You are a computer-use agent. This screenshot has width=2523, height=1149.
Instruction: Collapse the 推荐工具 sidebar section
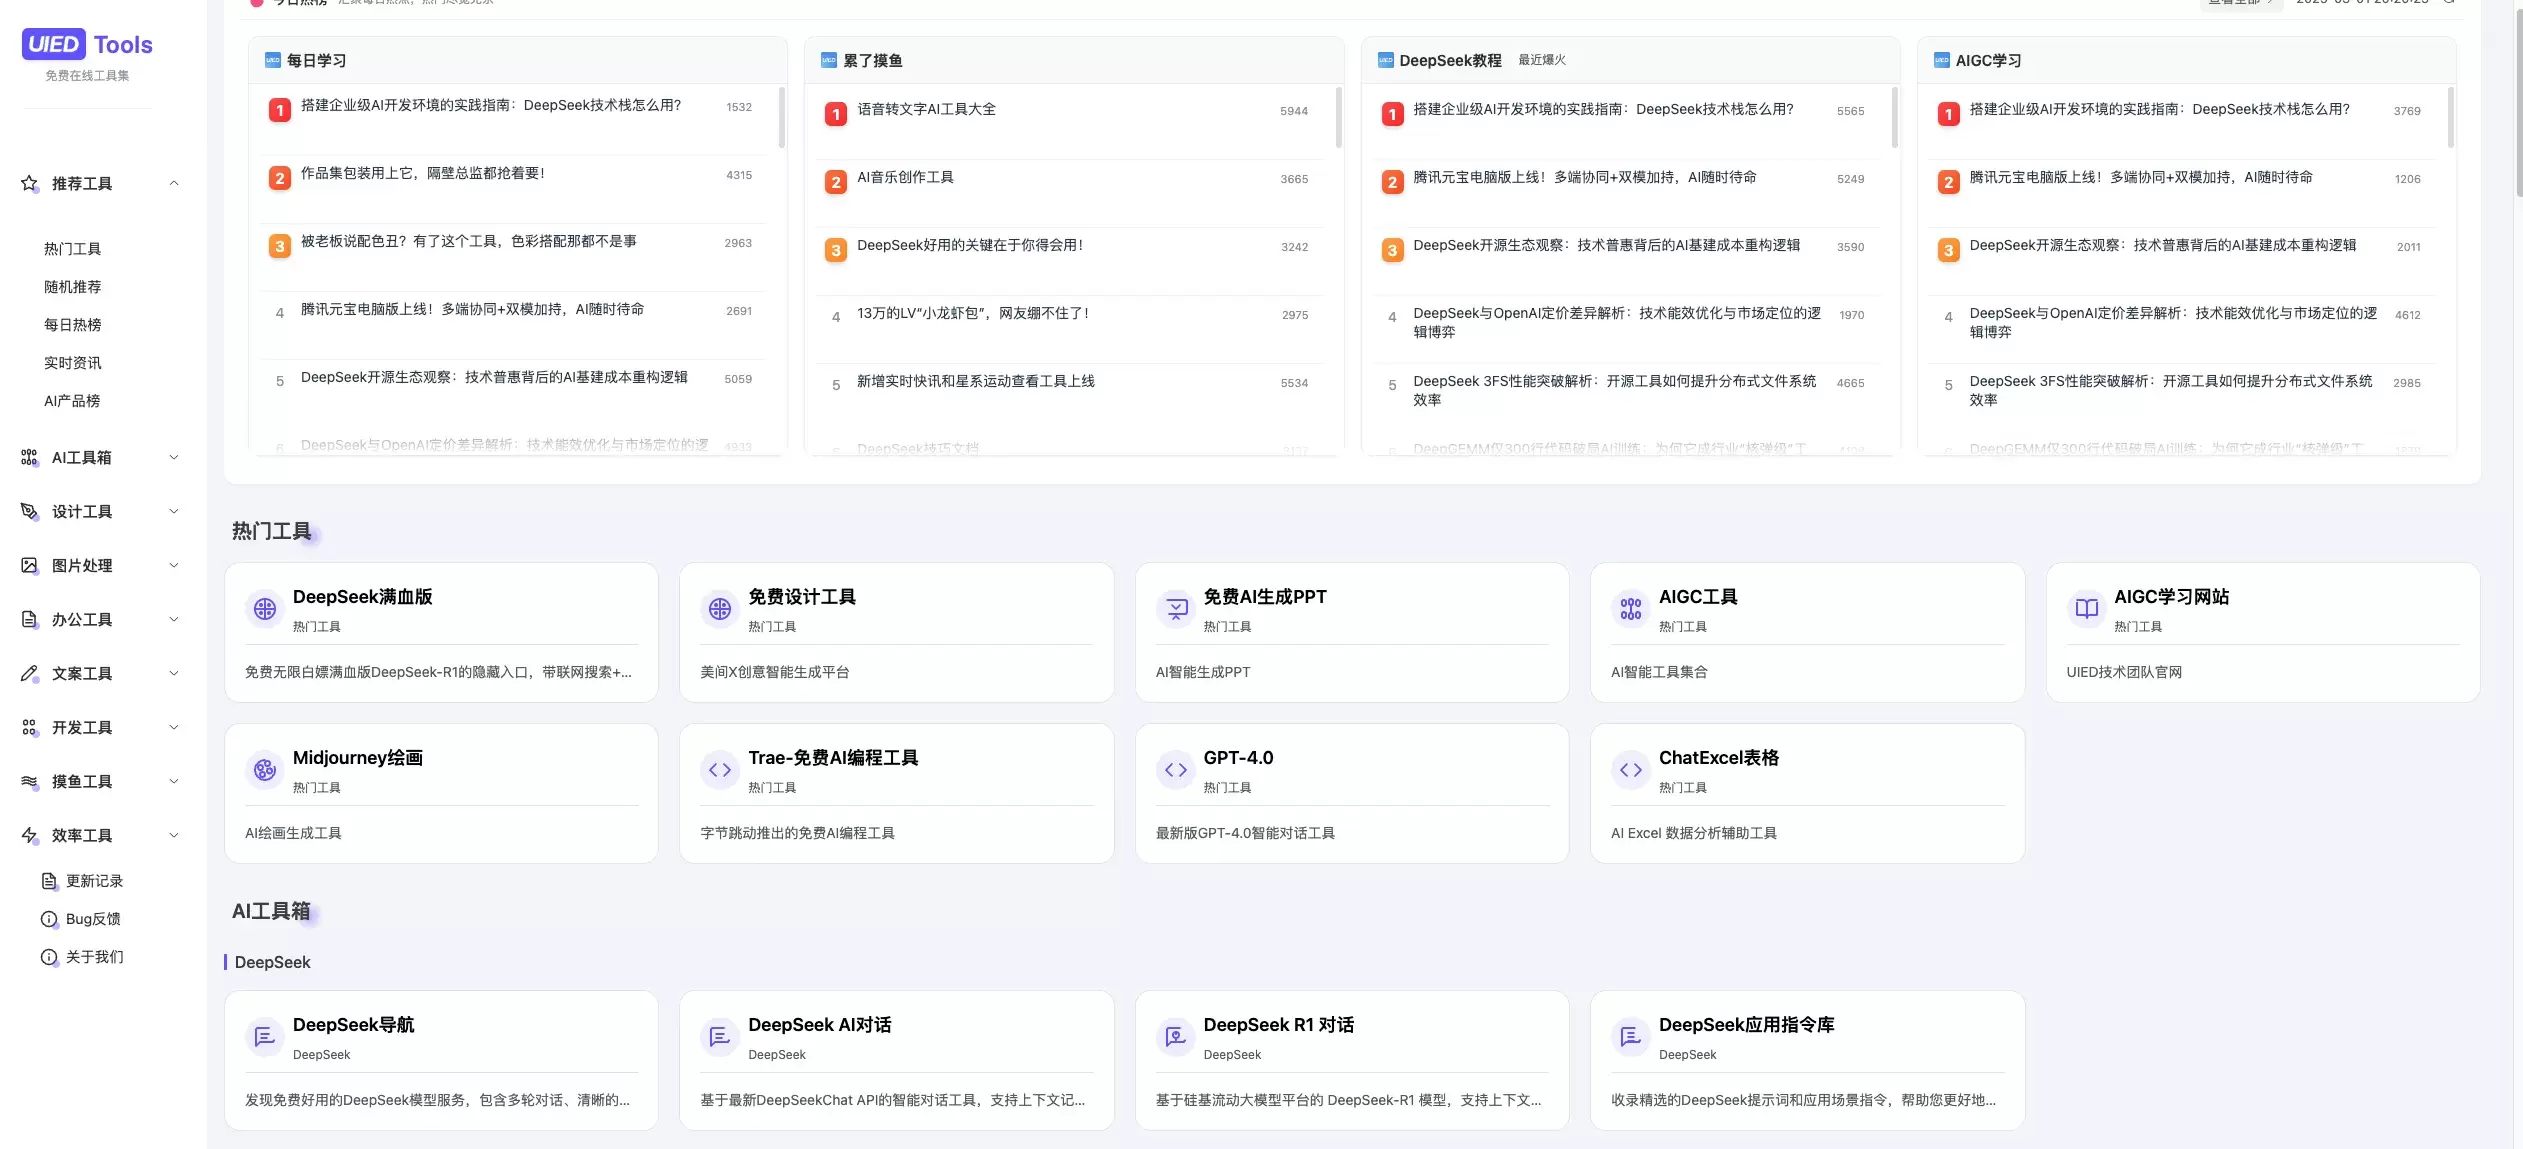175,183
